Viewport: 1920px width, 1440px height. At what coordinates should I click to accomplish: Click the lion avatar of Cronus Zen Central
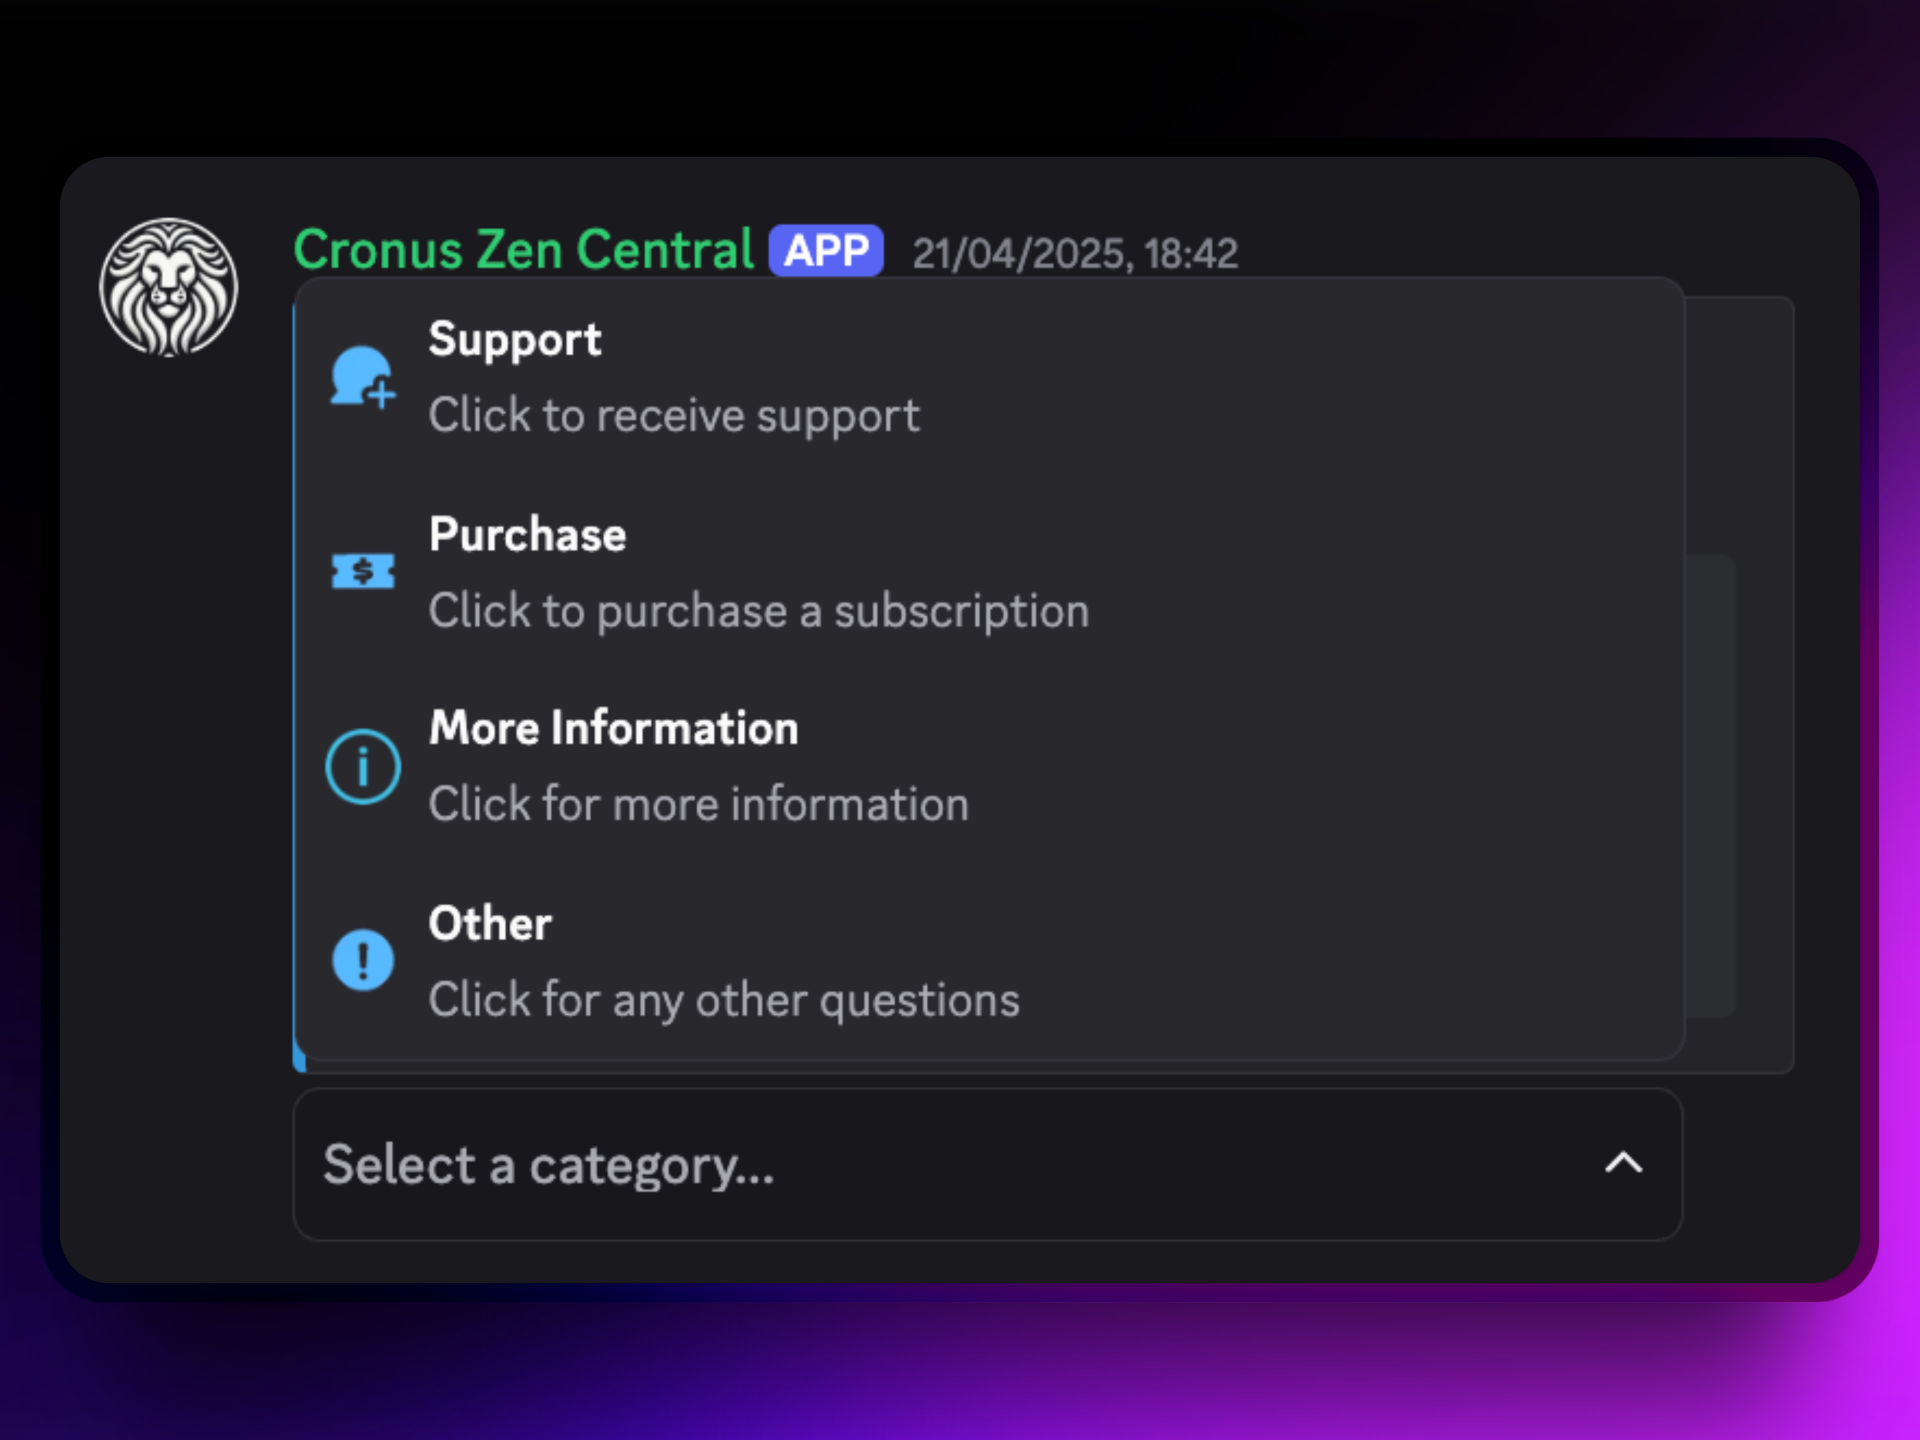pos(169,287)
